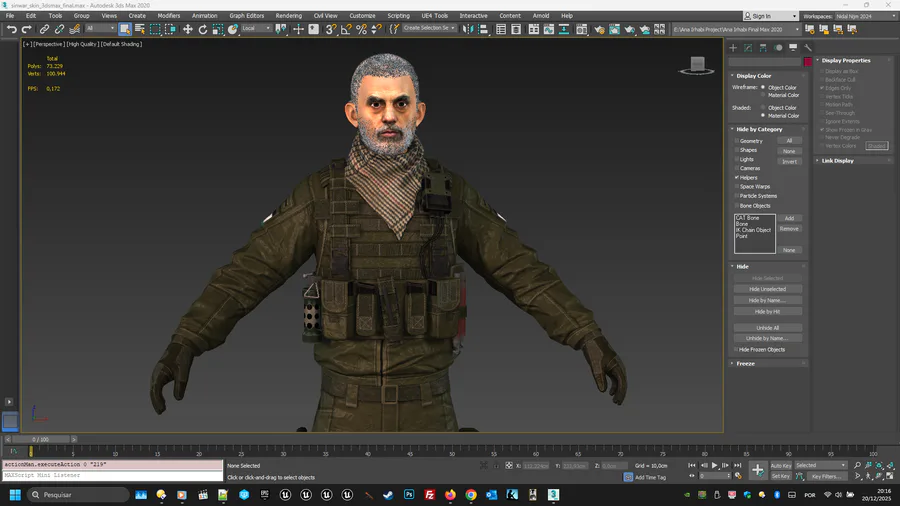Click the Hide by Name button
The image size is (900, 506).
coord(767,300)
